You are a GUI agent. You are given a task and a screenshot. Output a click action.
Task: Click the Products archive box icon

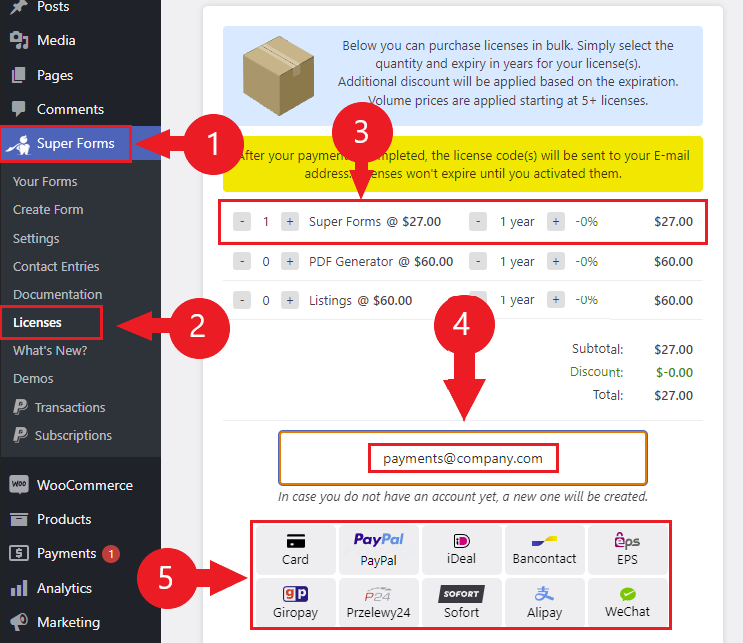19,519
